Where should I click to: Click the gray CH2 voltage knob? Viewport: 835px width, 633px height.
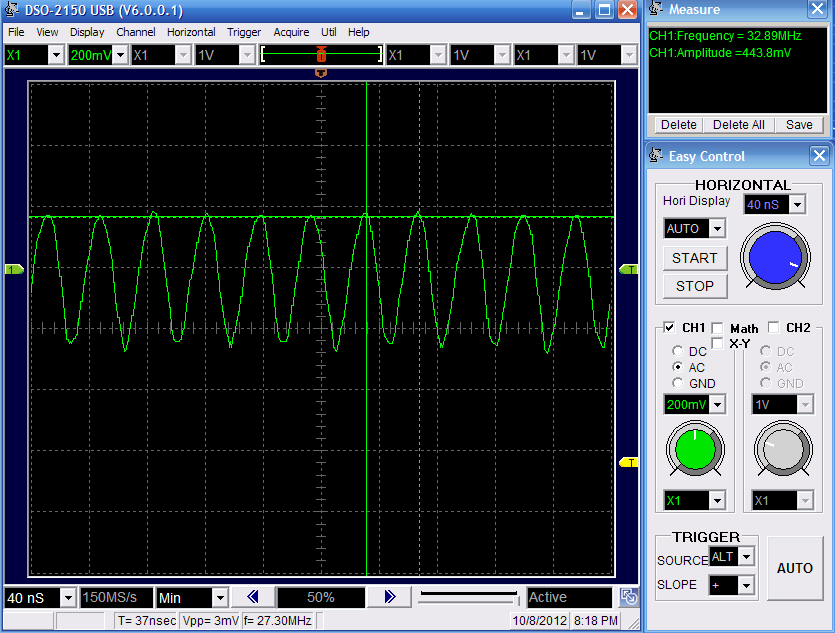782,449
